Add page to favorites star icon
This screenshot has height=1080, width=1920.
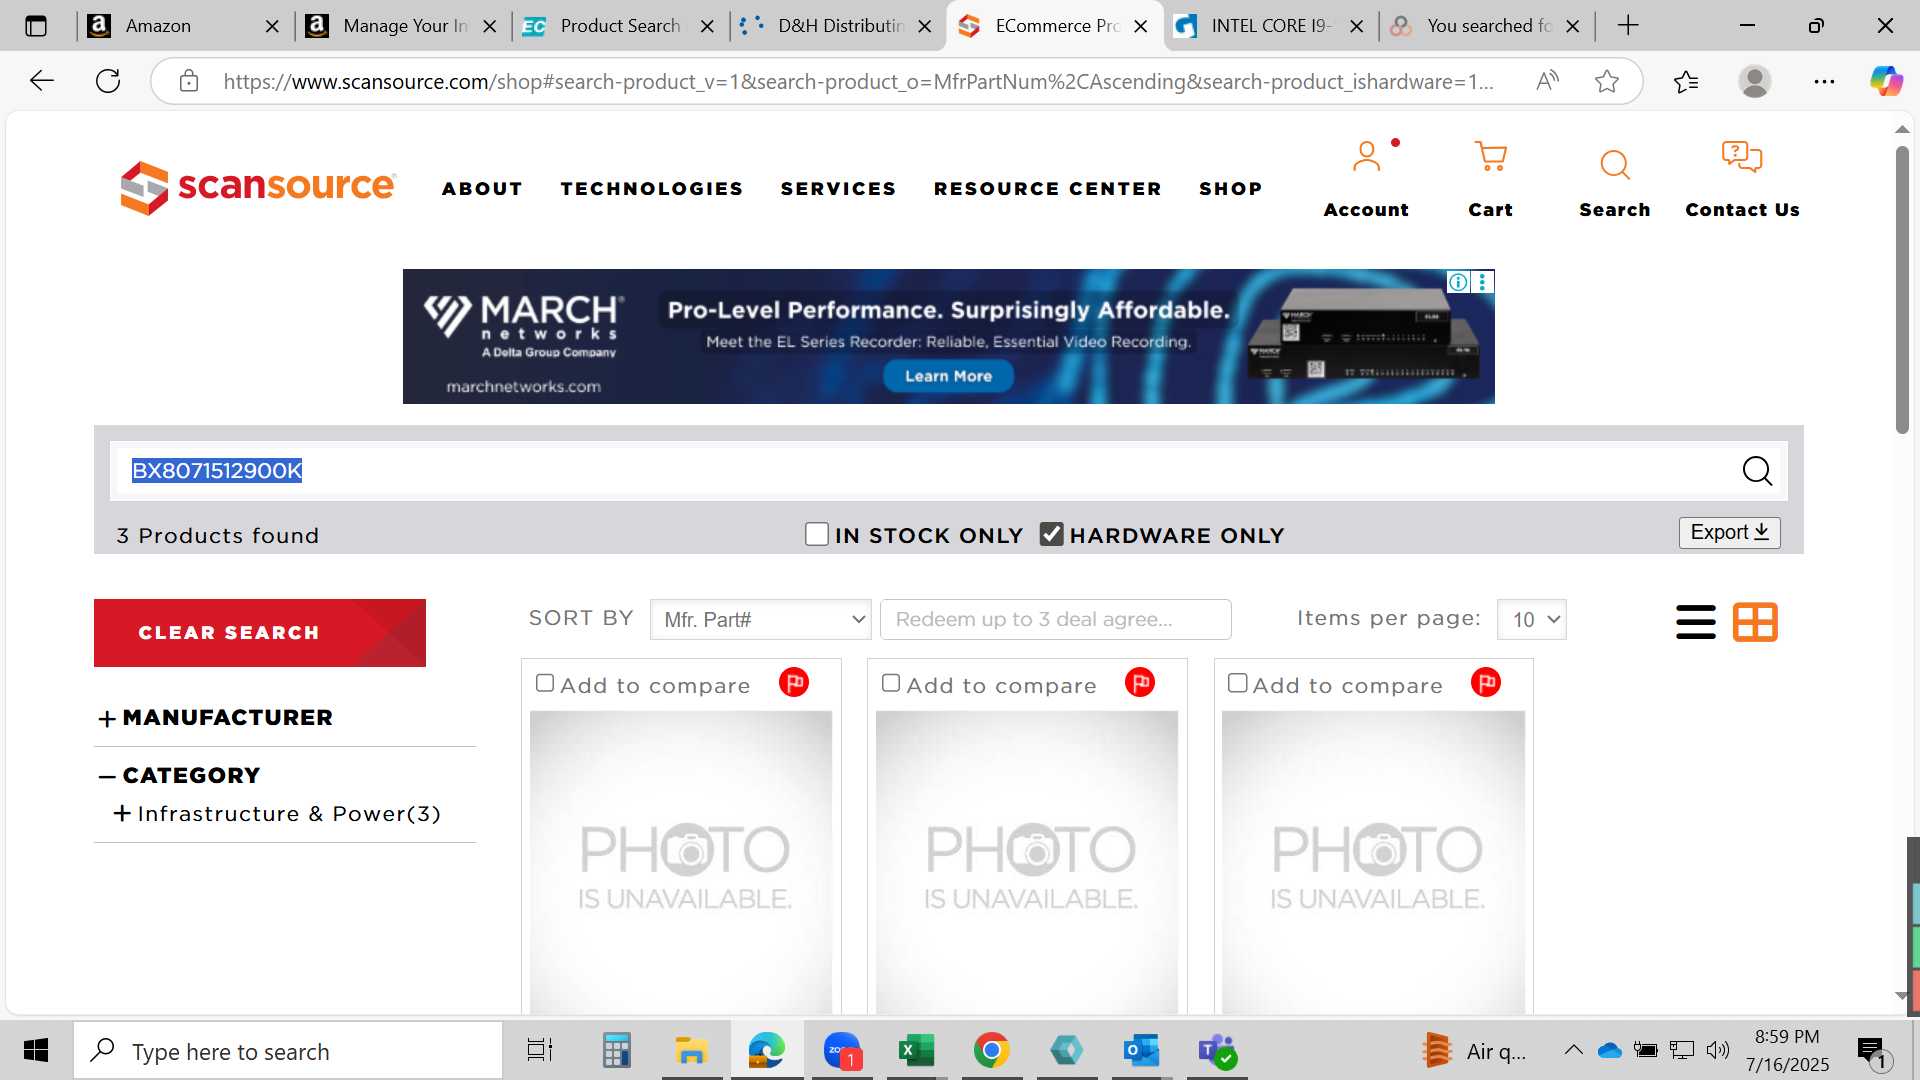(1607, 81)
